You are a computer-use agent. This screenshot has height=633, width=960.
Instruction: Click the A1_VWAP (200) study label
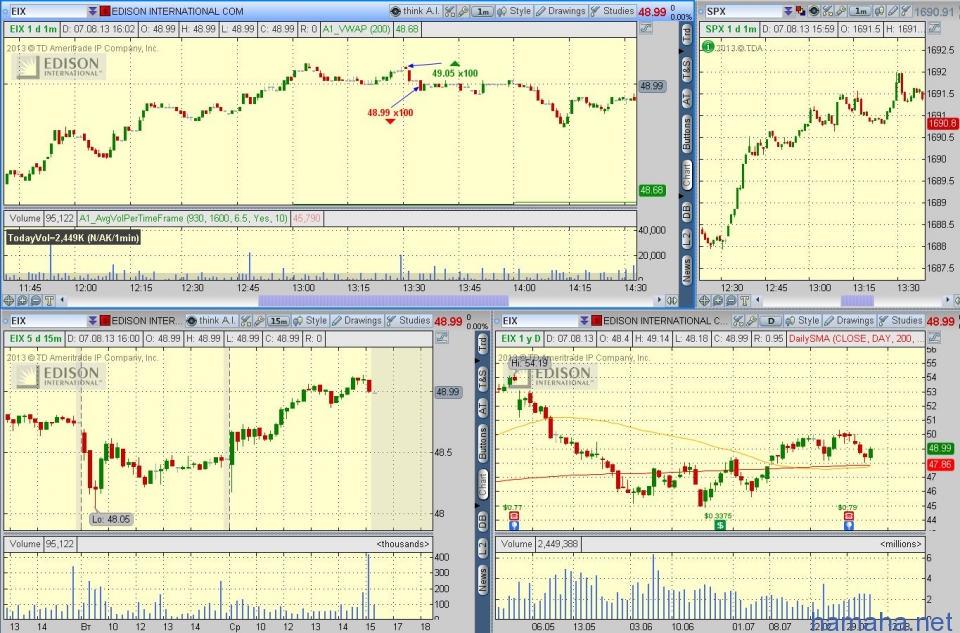(x=356, y=29)
